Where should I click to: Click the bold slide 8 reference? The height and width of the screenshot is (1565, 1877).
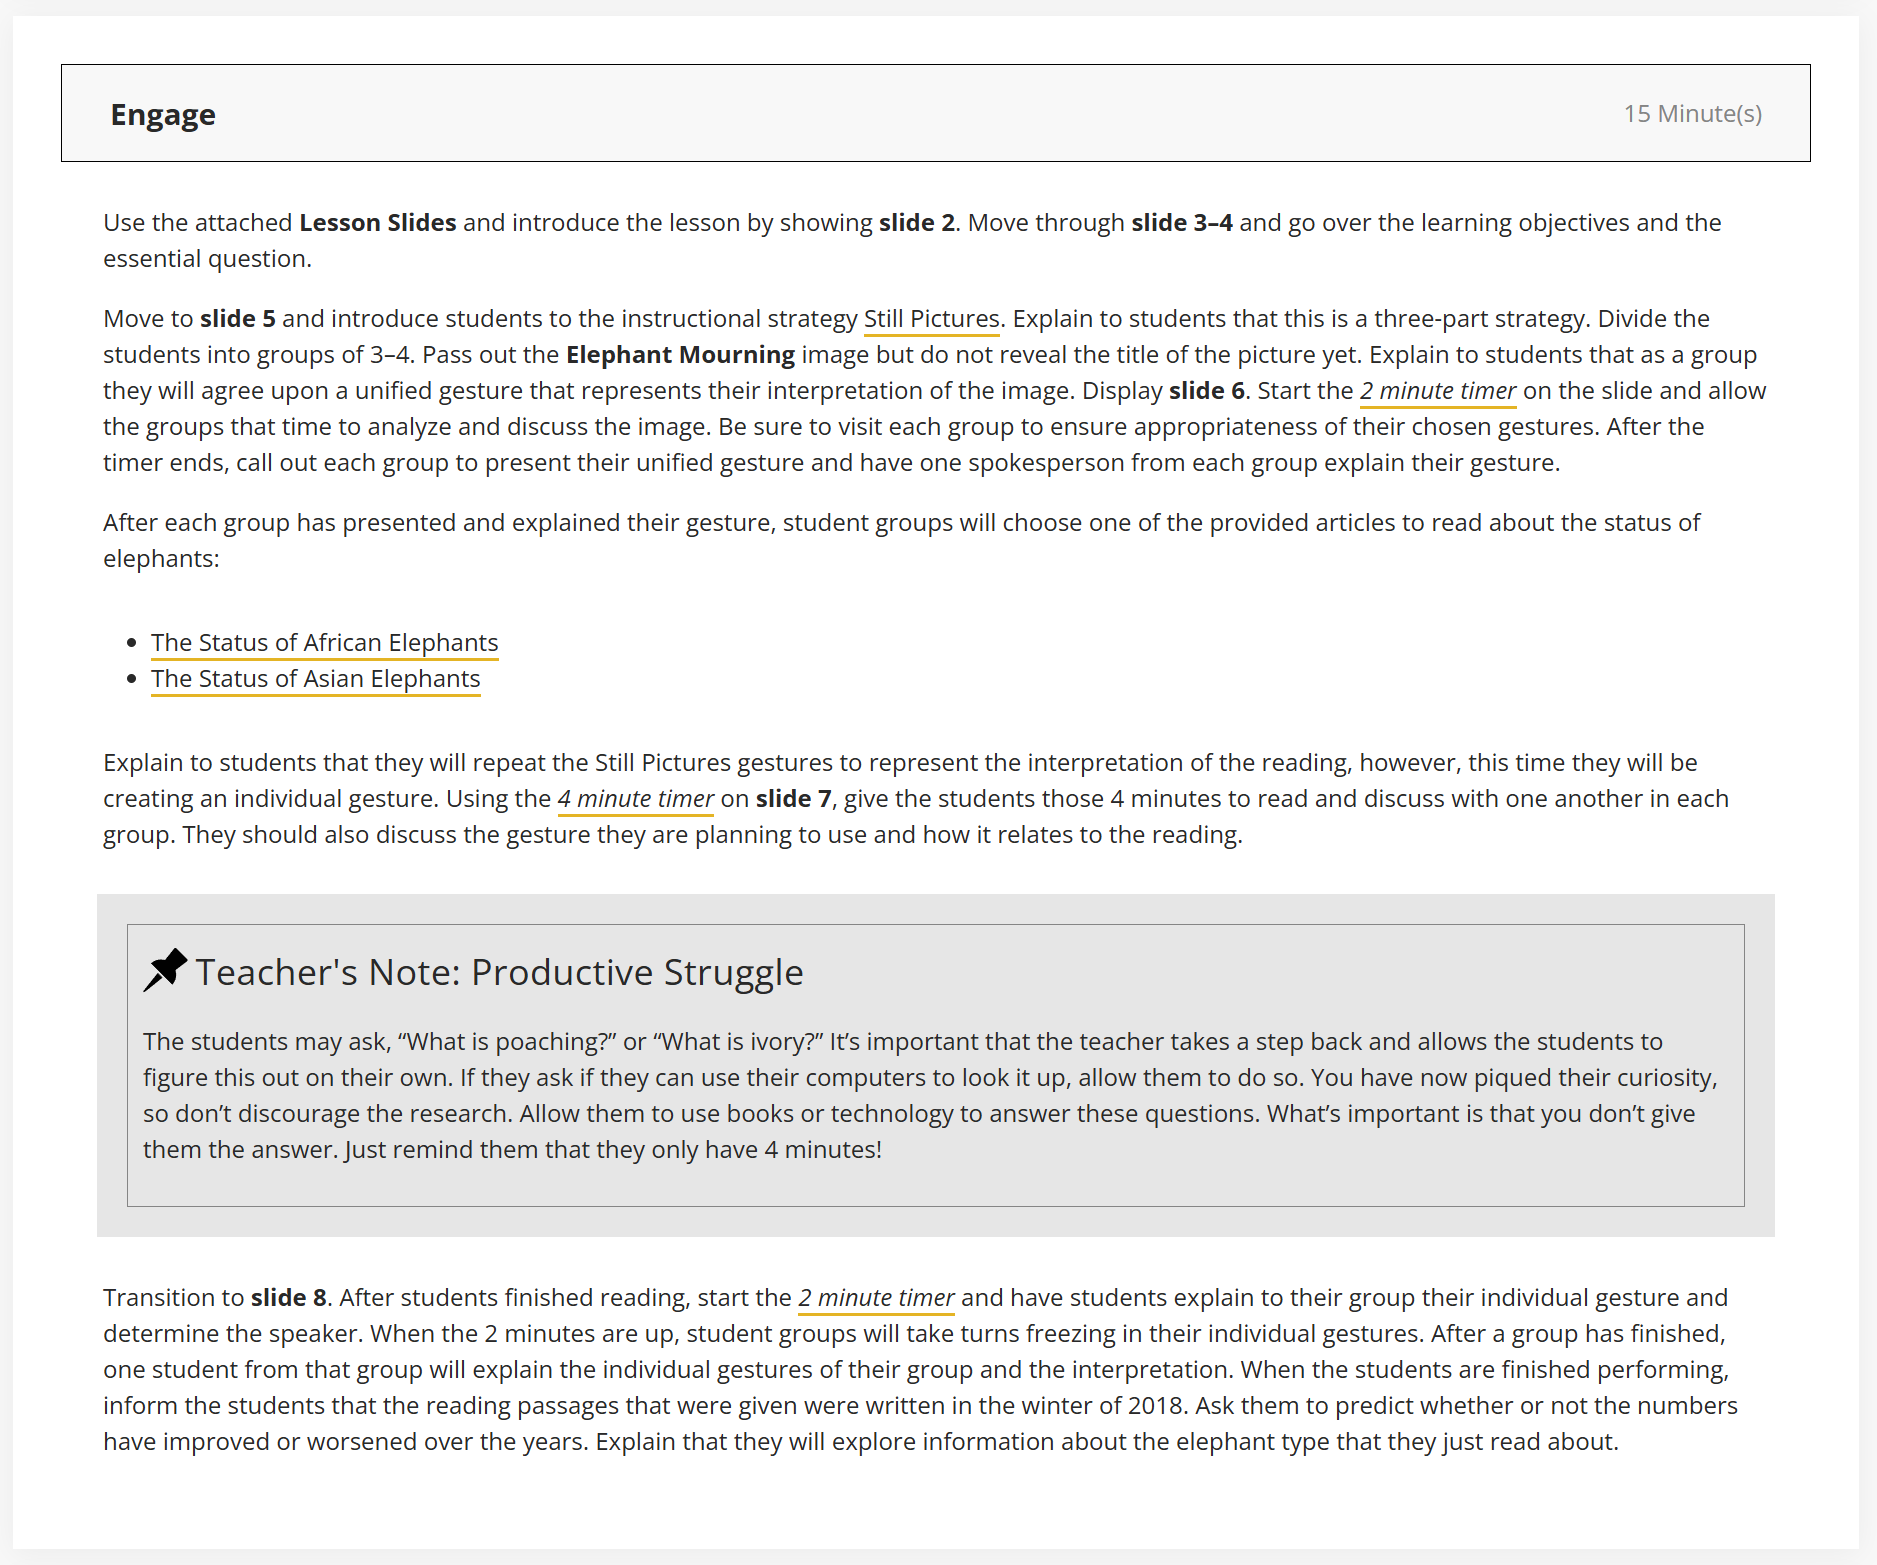288,1298
